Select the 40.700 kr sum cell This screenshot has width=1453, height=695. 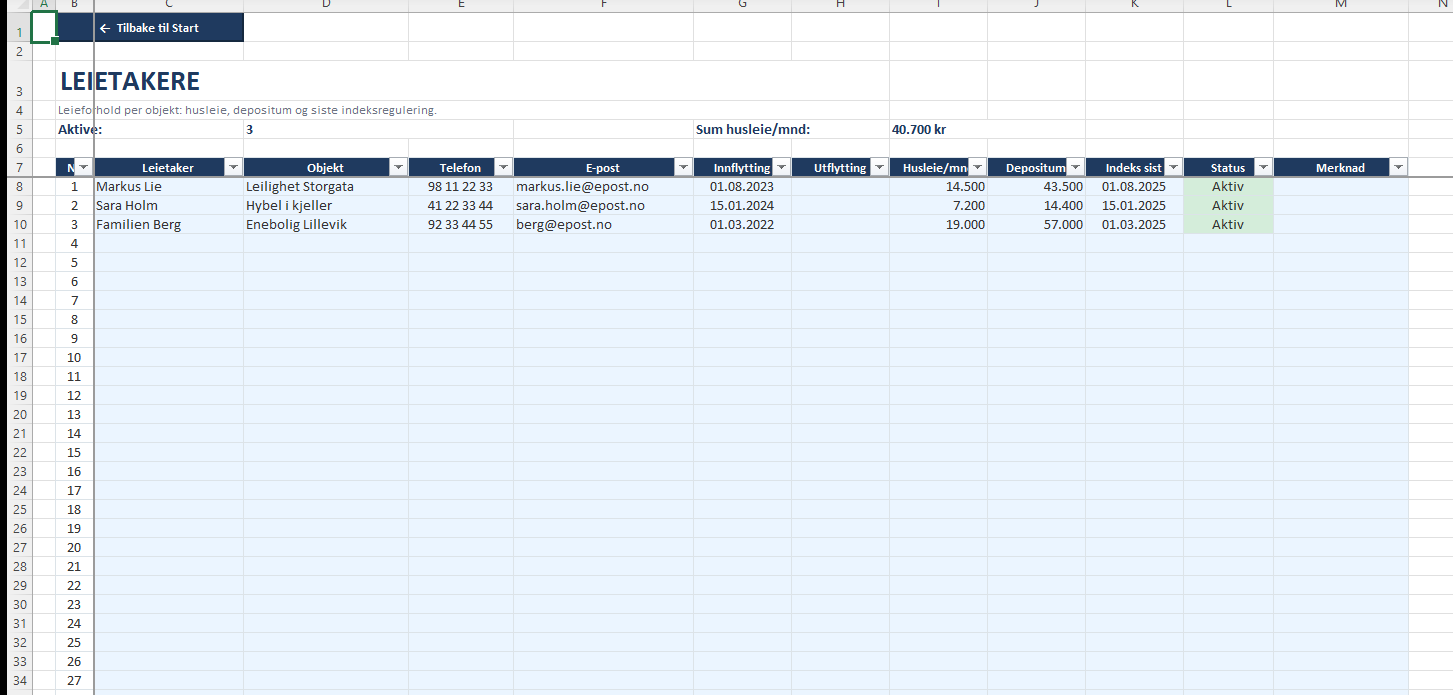pos(938,130)
